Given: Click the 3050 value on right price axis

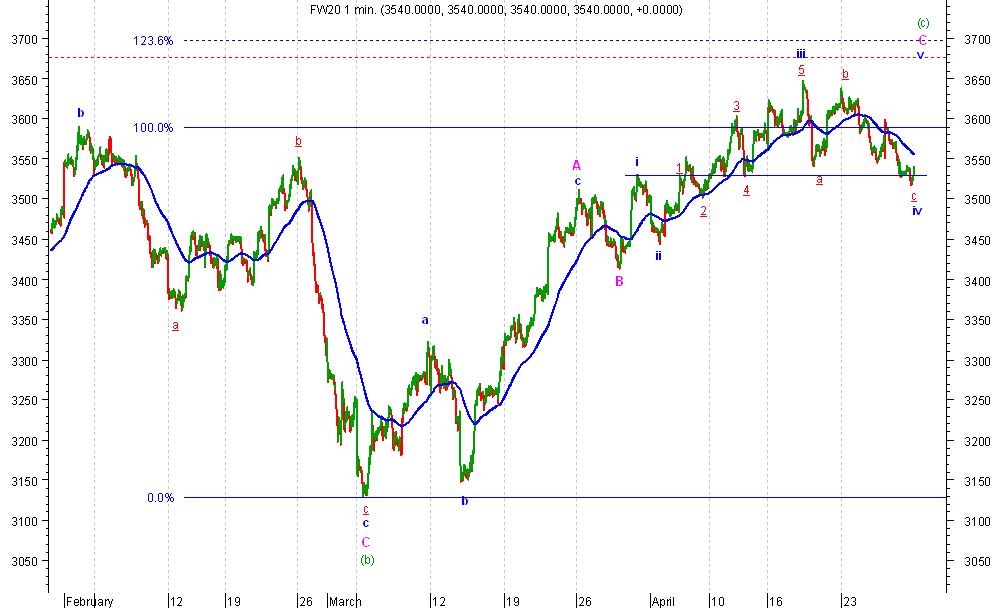Looking at the screenshot, I should [x=977, y=561].
